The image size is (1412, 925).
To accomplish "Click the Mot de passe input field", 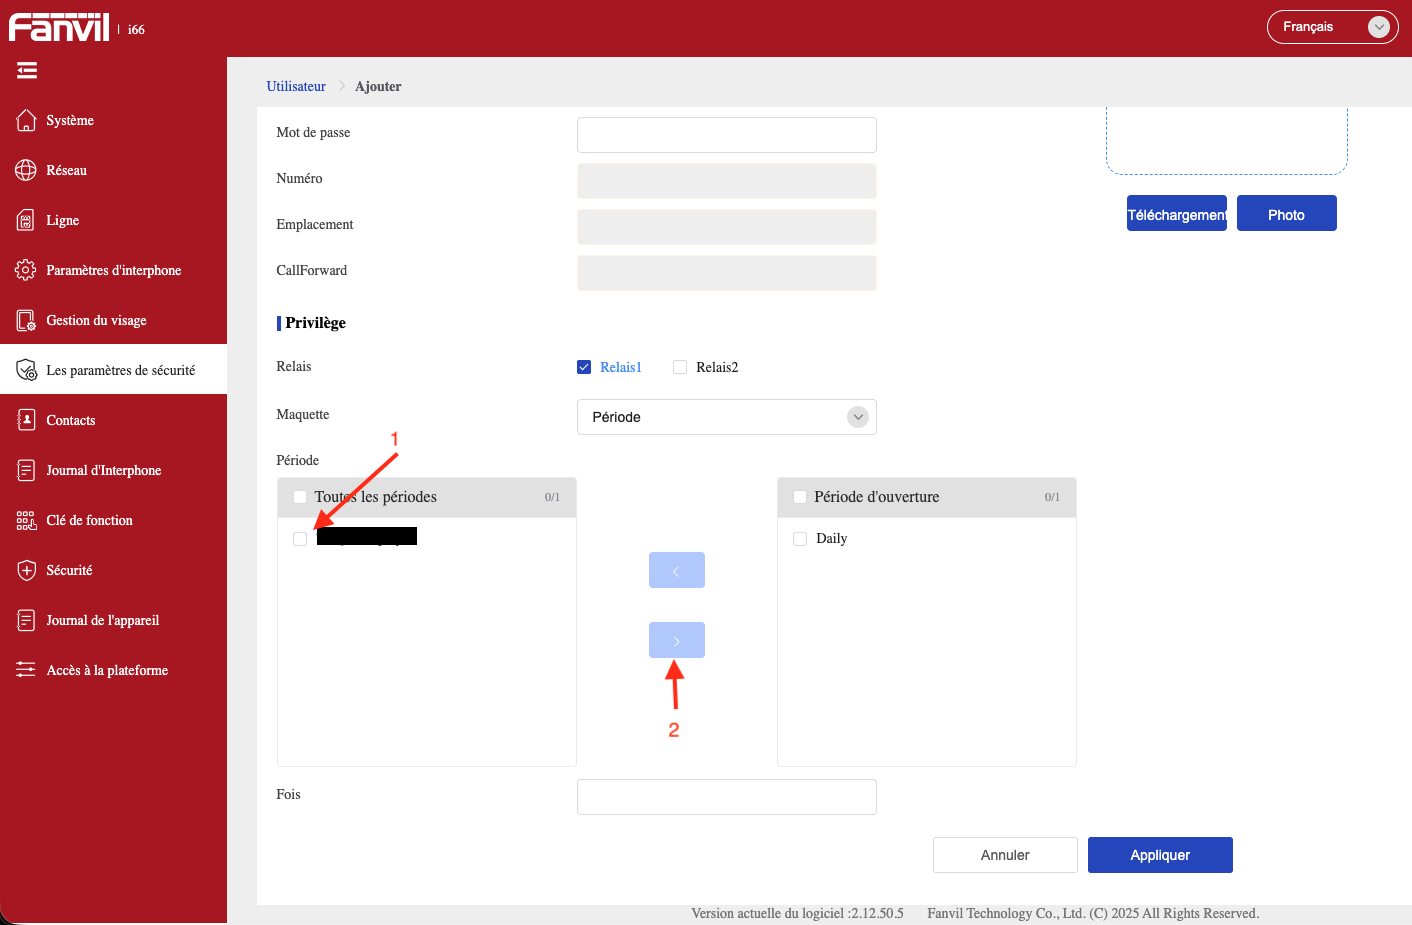I will click(726, 135).
